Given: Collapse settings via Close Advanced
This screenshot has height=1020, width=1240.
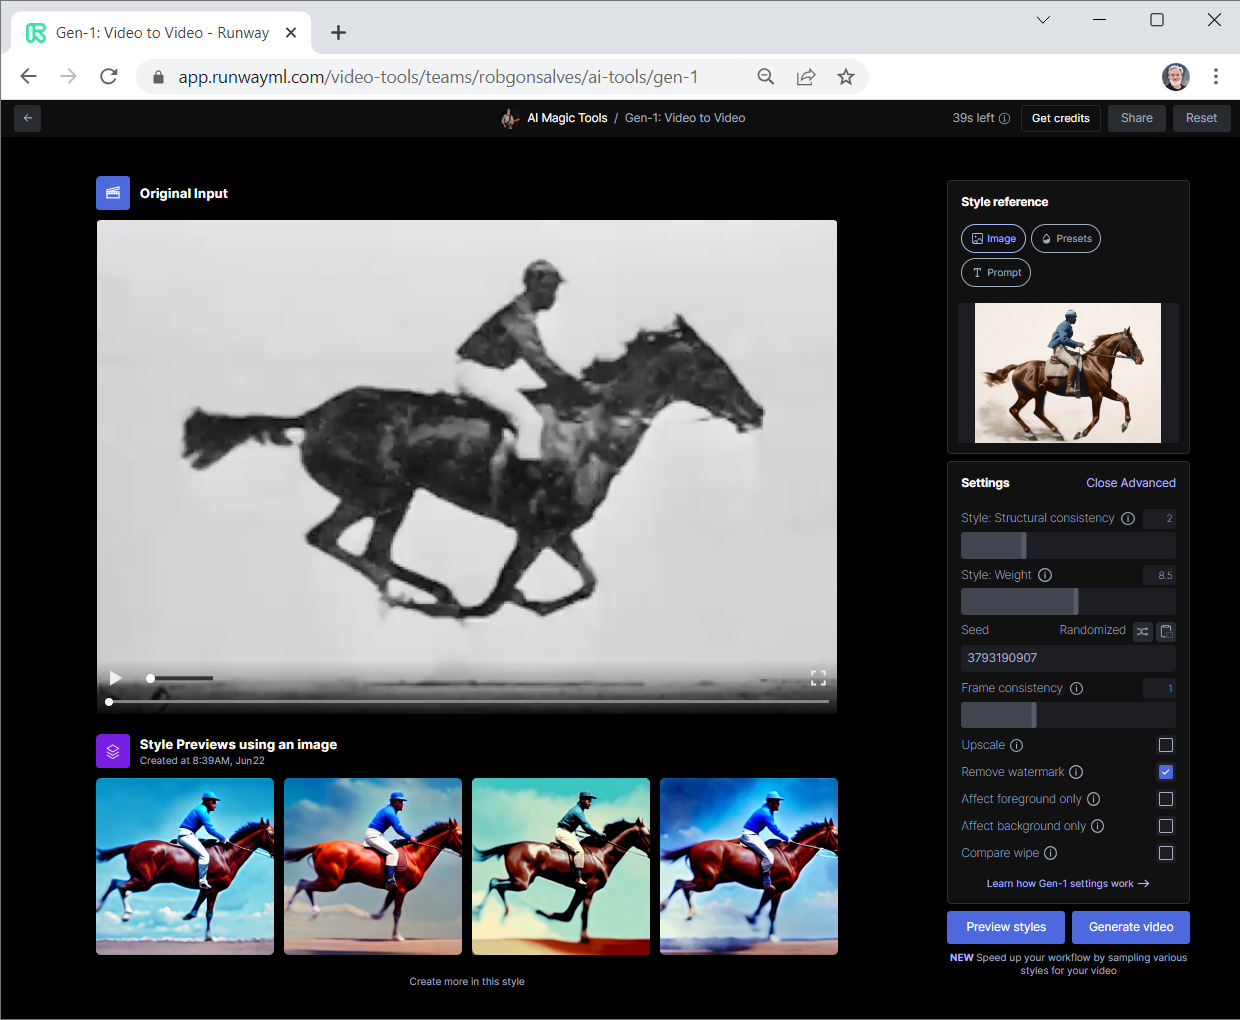Looking at the screenshot, I should (x=1131, y=483).
